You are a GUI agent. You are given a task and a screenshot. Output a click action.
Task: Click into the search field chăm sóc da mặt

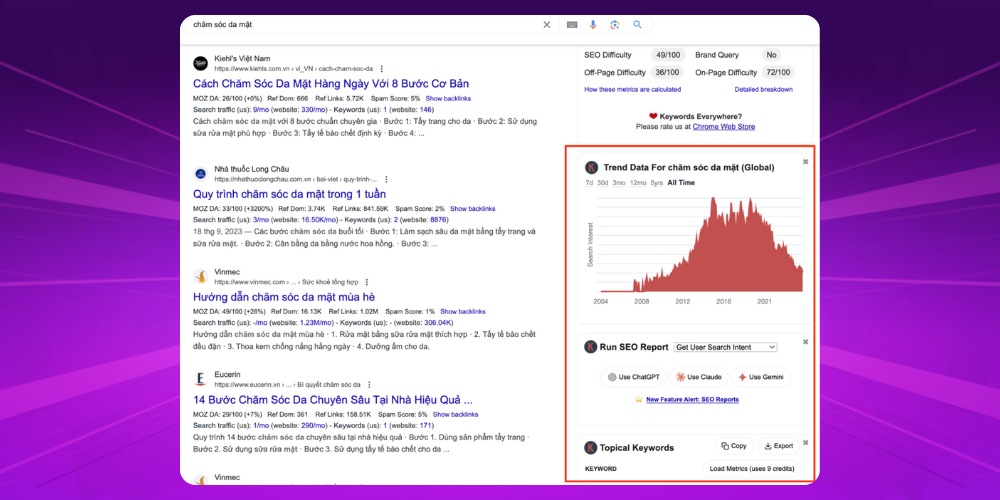click(x=364, y=25)
